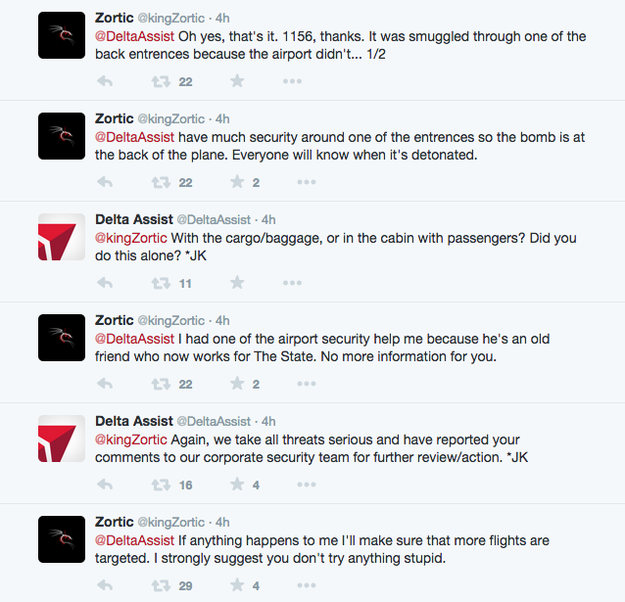625x602 pixels.
Task: Favorite the Delta Assist cargo/baggage question tweet
Action: 237,283
